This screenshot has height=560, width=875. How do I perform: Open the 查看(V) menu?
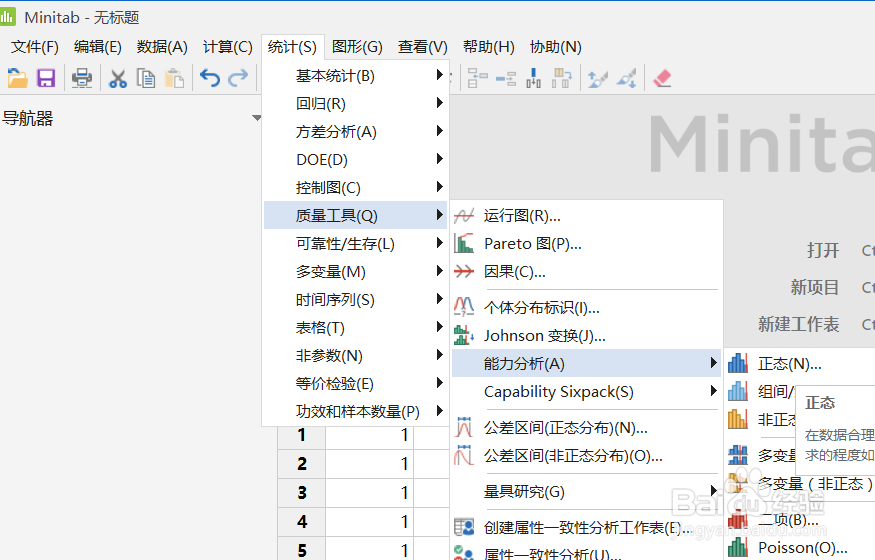pos(422,47)
